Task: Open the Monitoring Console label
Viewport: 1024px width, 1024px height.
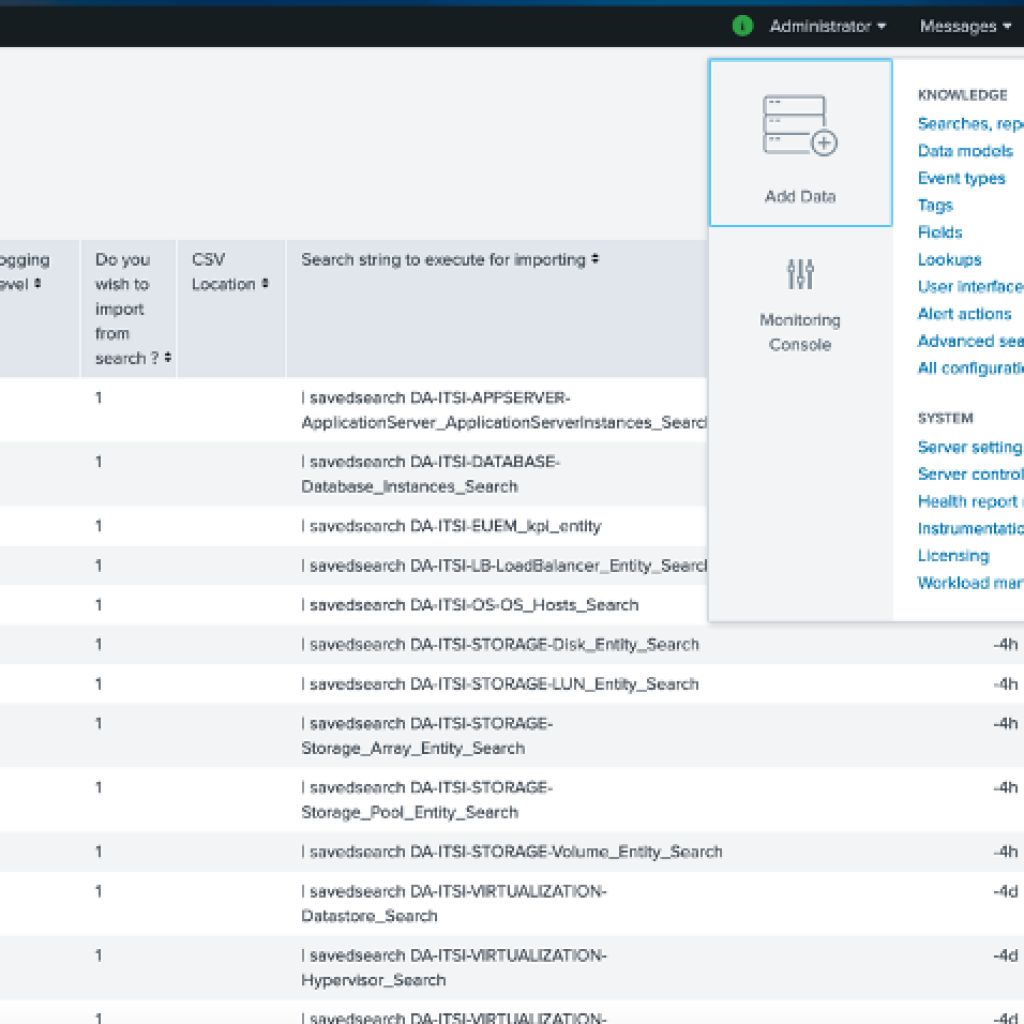Action: (x=800, y=332)
